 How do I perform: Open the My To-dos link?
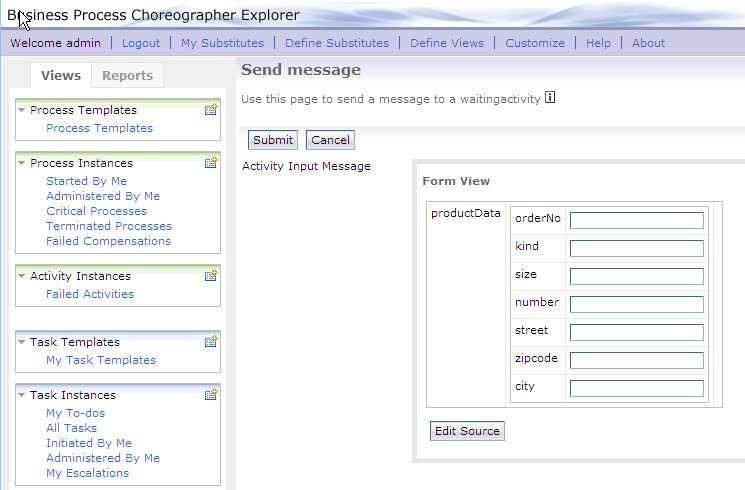tap(76, 413)
